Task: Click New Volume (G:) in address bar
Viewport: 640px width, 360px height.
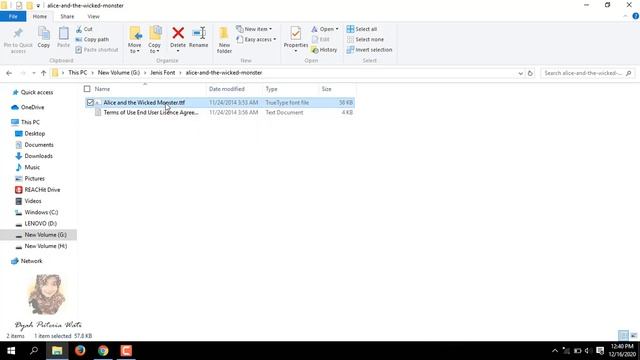Action: pyautogui.click(x=119, y=73)
